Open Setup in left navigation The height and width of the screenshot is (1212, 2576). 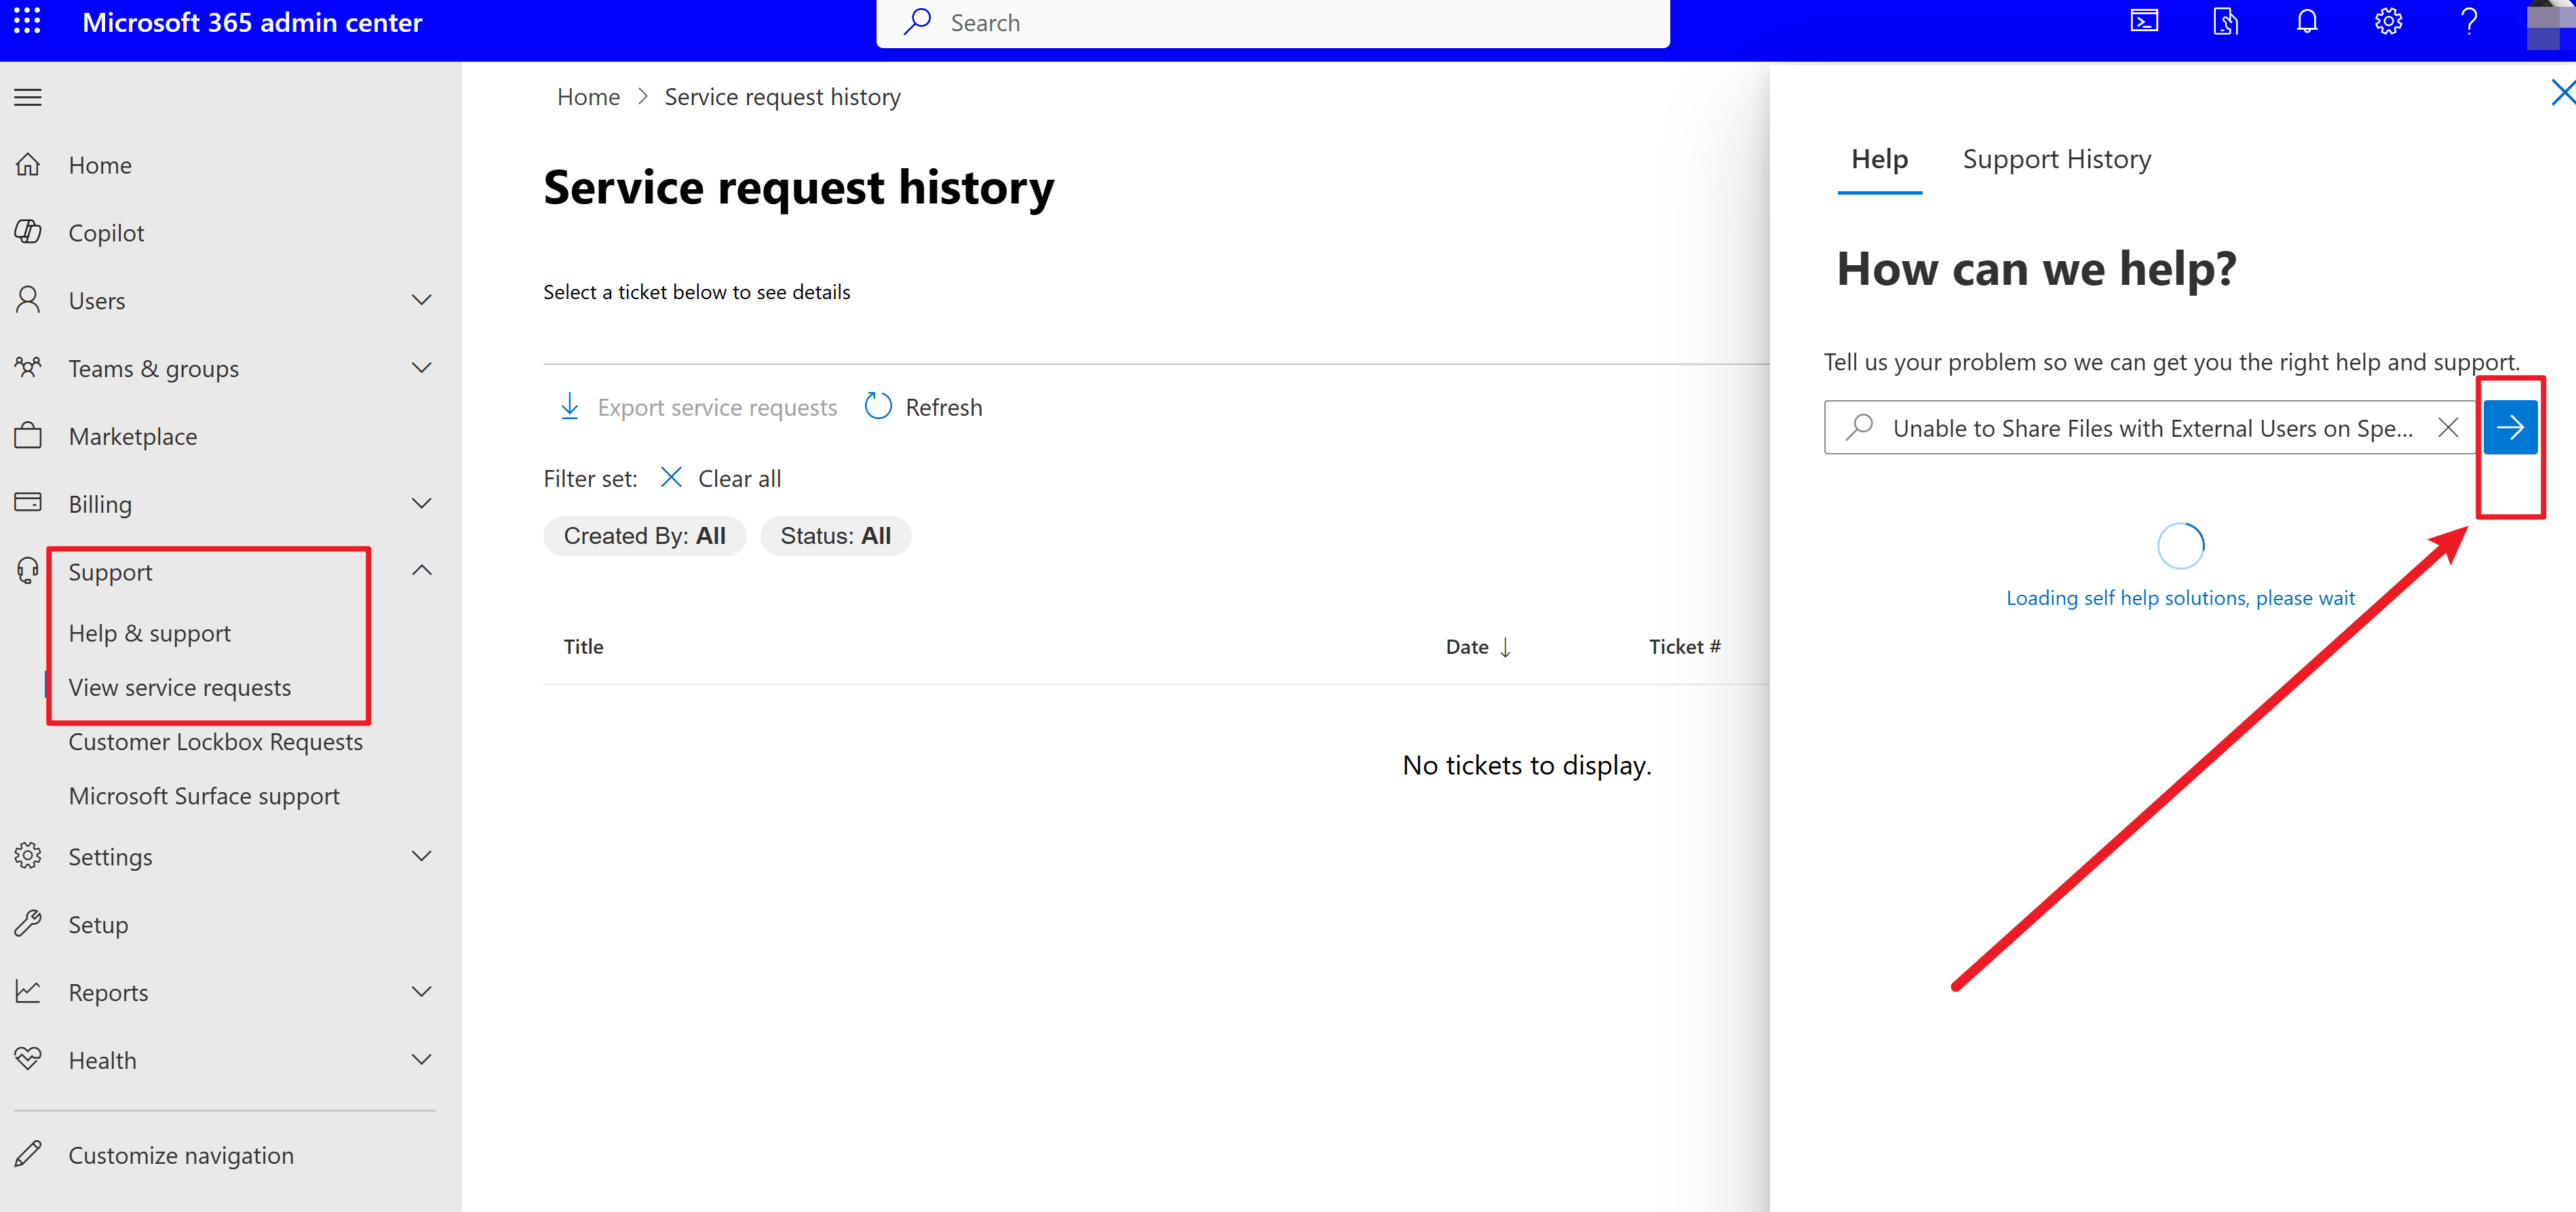point(98,925)
